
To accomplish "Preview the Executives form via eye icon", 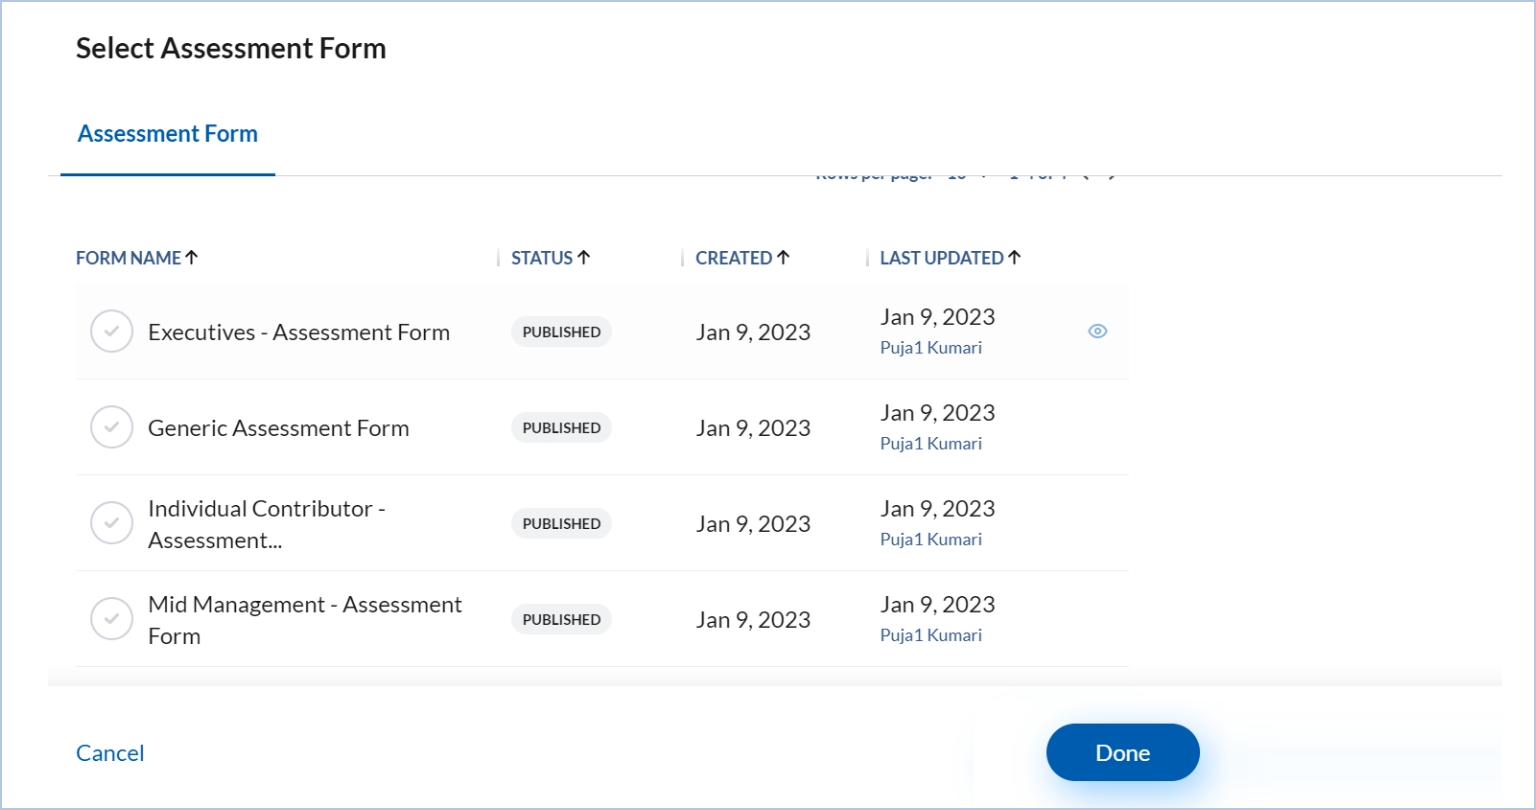I will pyautogui.click(x=1097, y=332).
